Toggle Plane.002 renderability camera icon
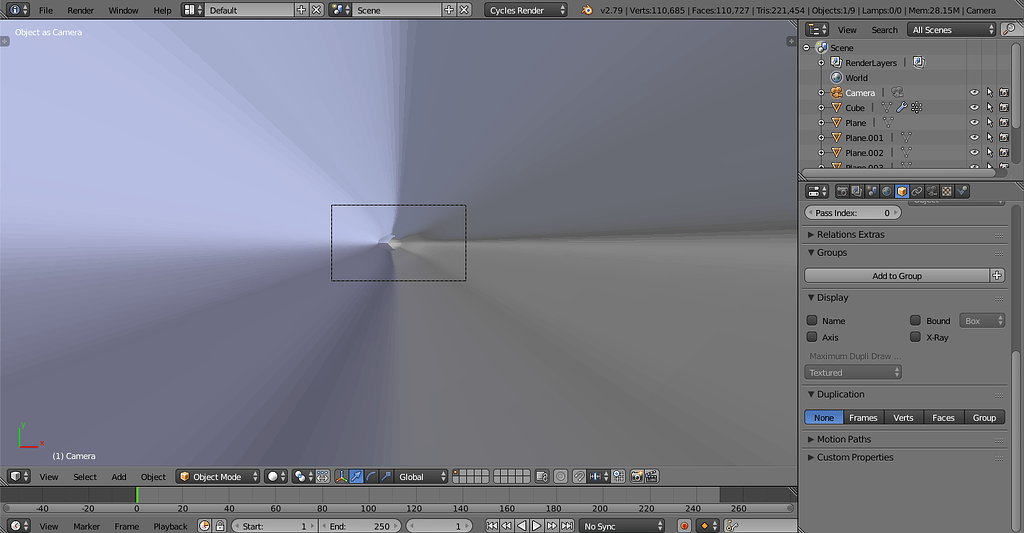The image size is (1024, 533). 1004,153
